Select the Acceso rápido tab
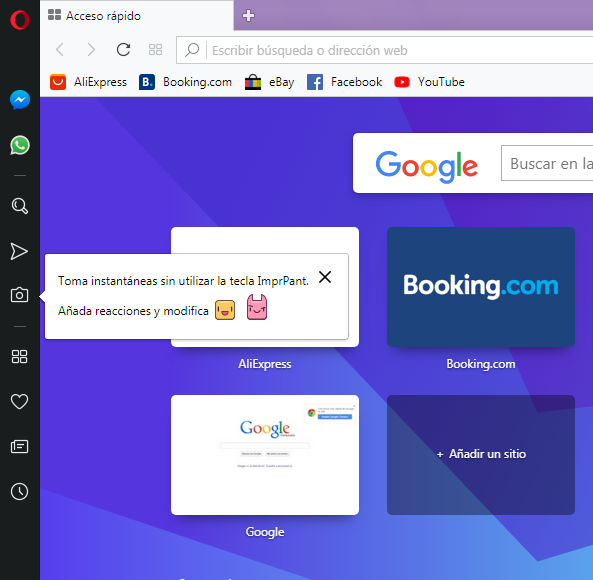Screen dimensions: 593x580 (x=136, y=16)
